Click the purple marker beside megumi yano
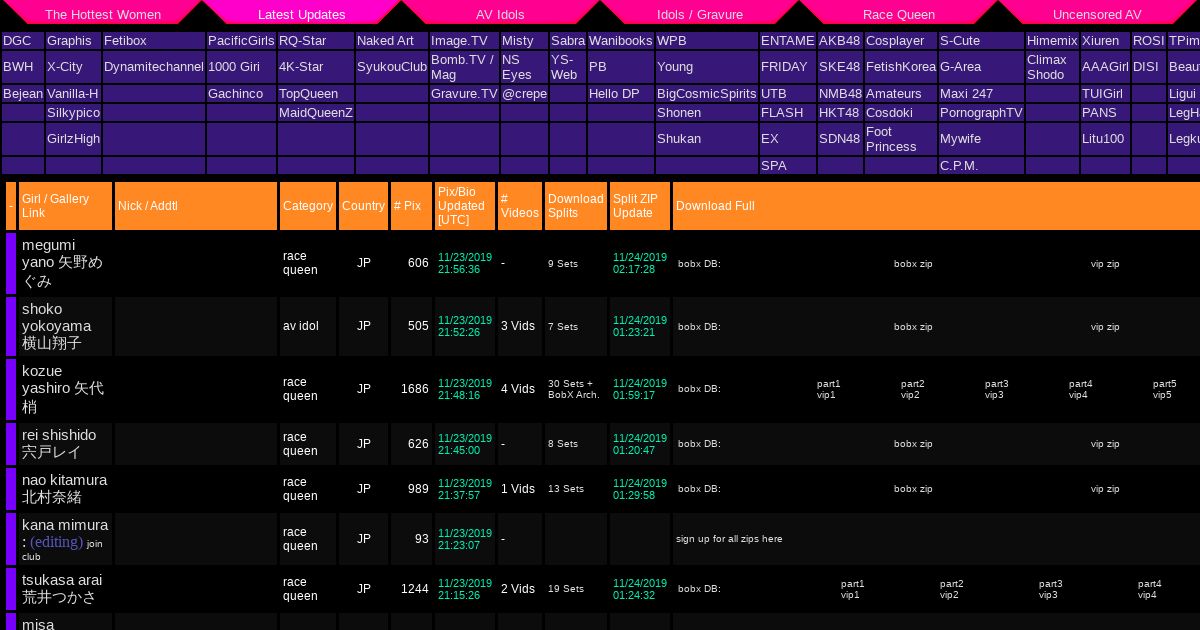This screenshot has height=630, width=1200. 11,263
